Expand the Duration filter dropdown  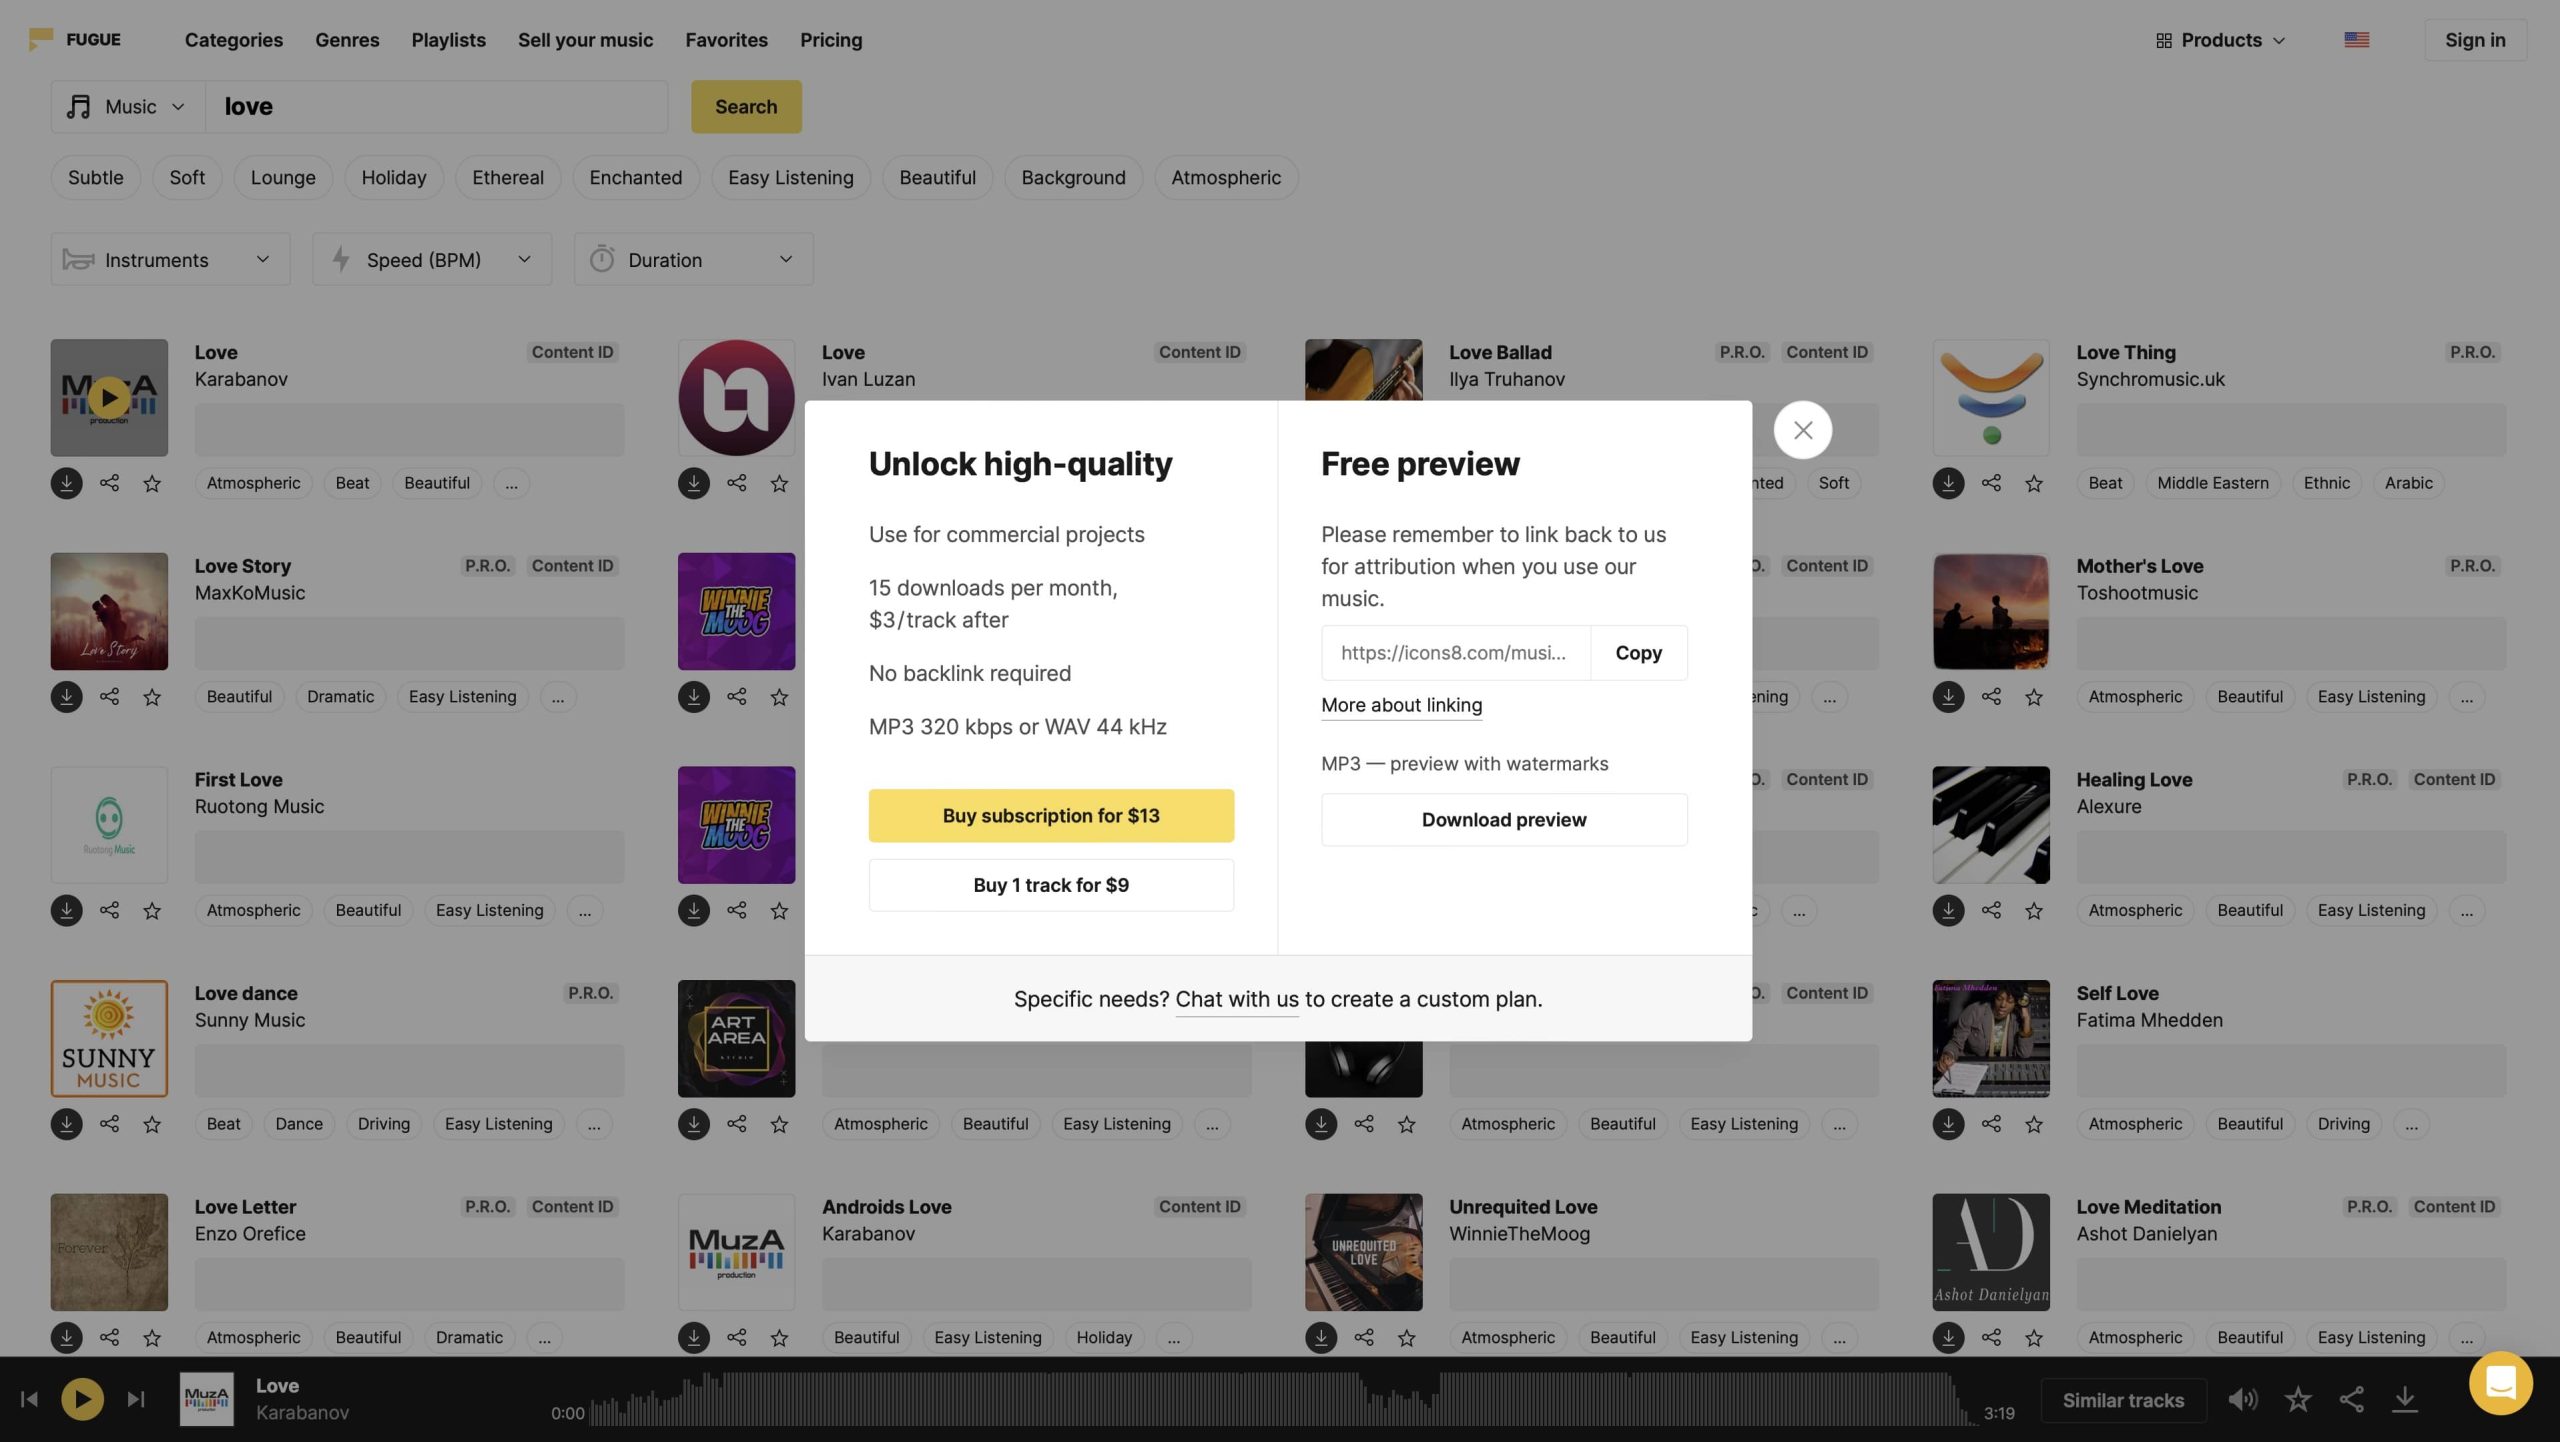tap(693, 260)
